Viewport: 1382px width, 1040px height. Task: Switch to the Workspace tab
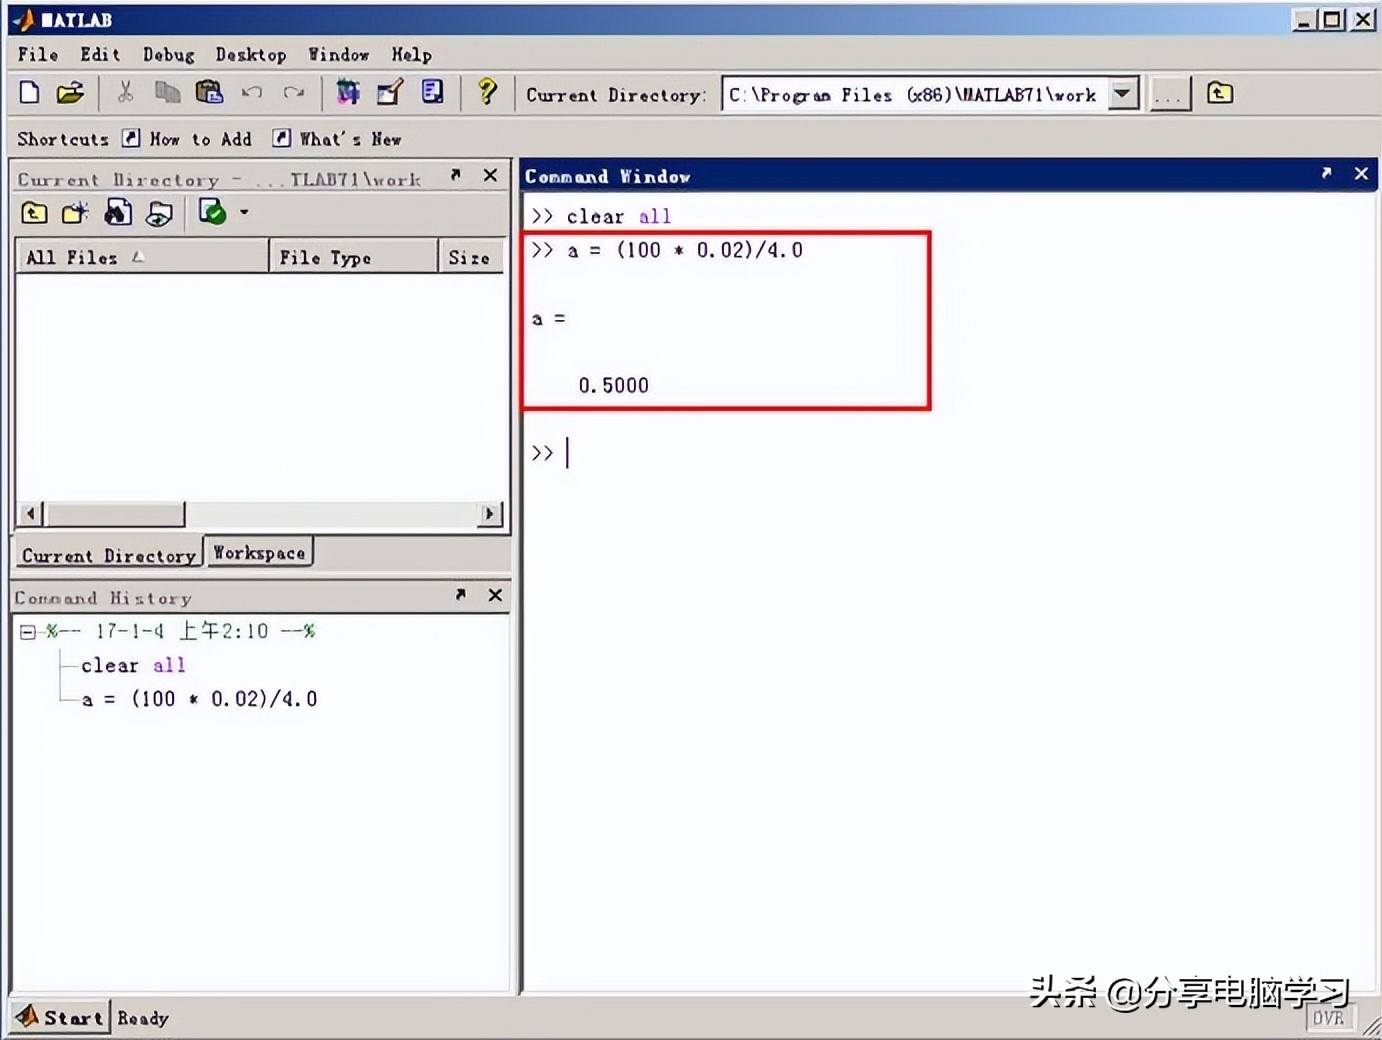pyautogui.click(x=259, y=552)
